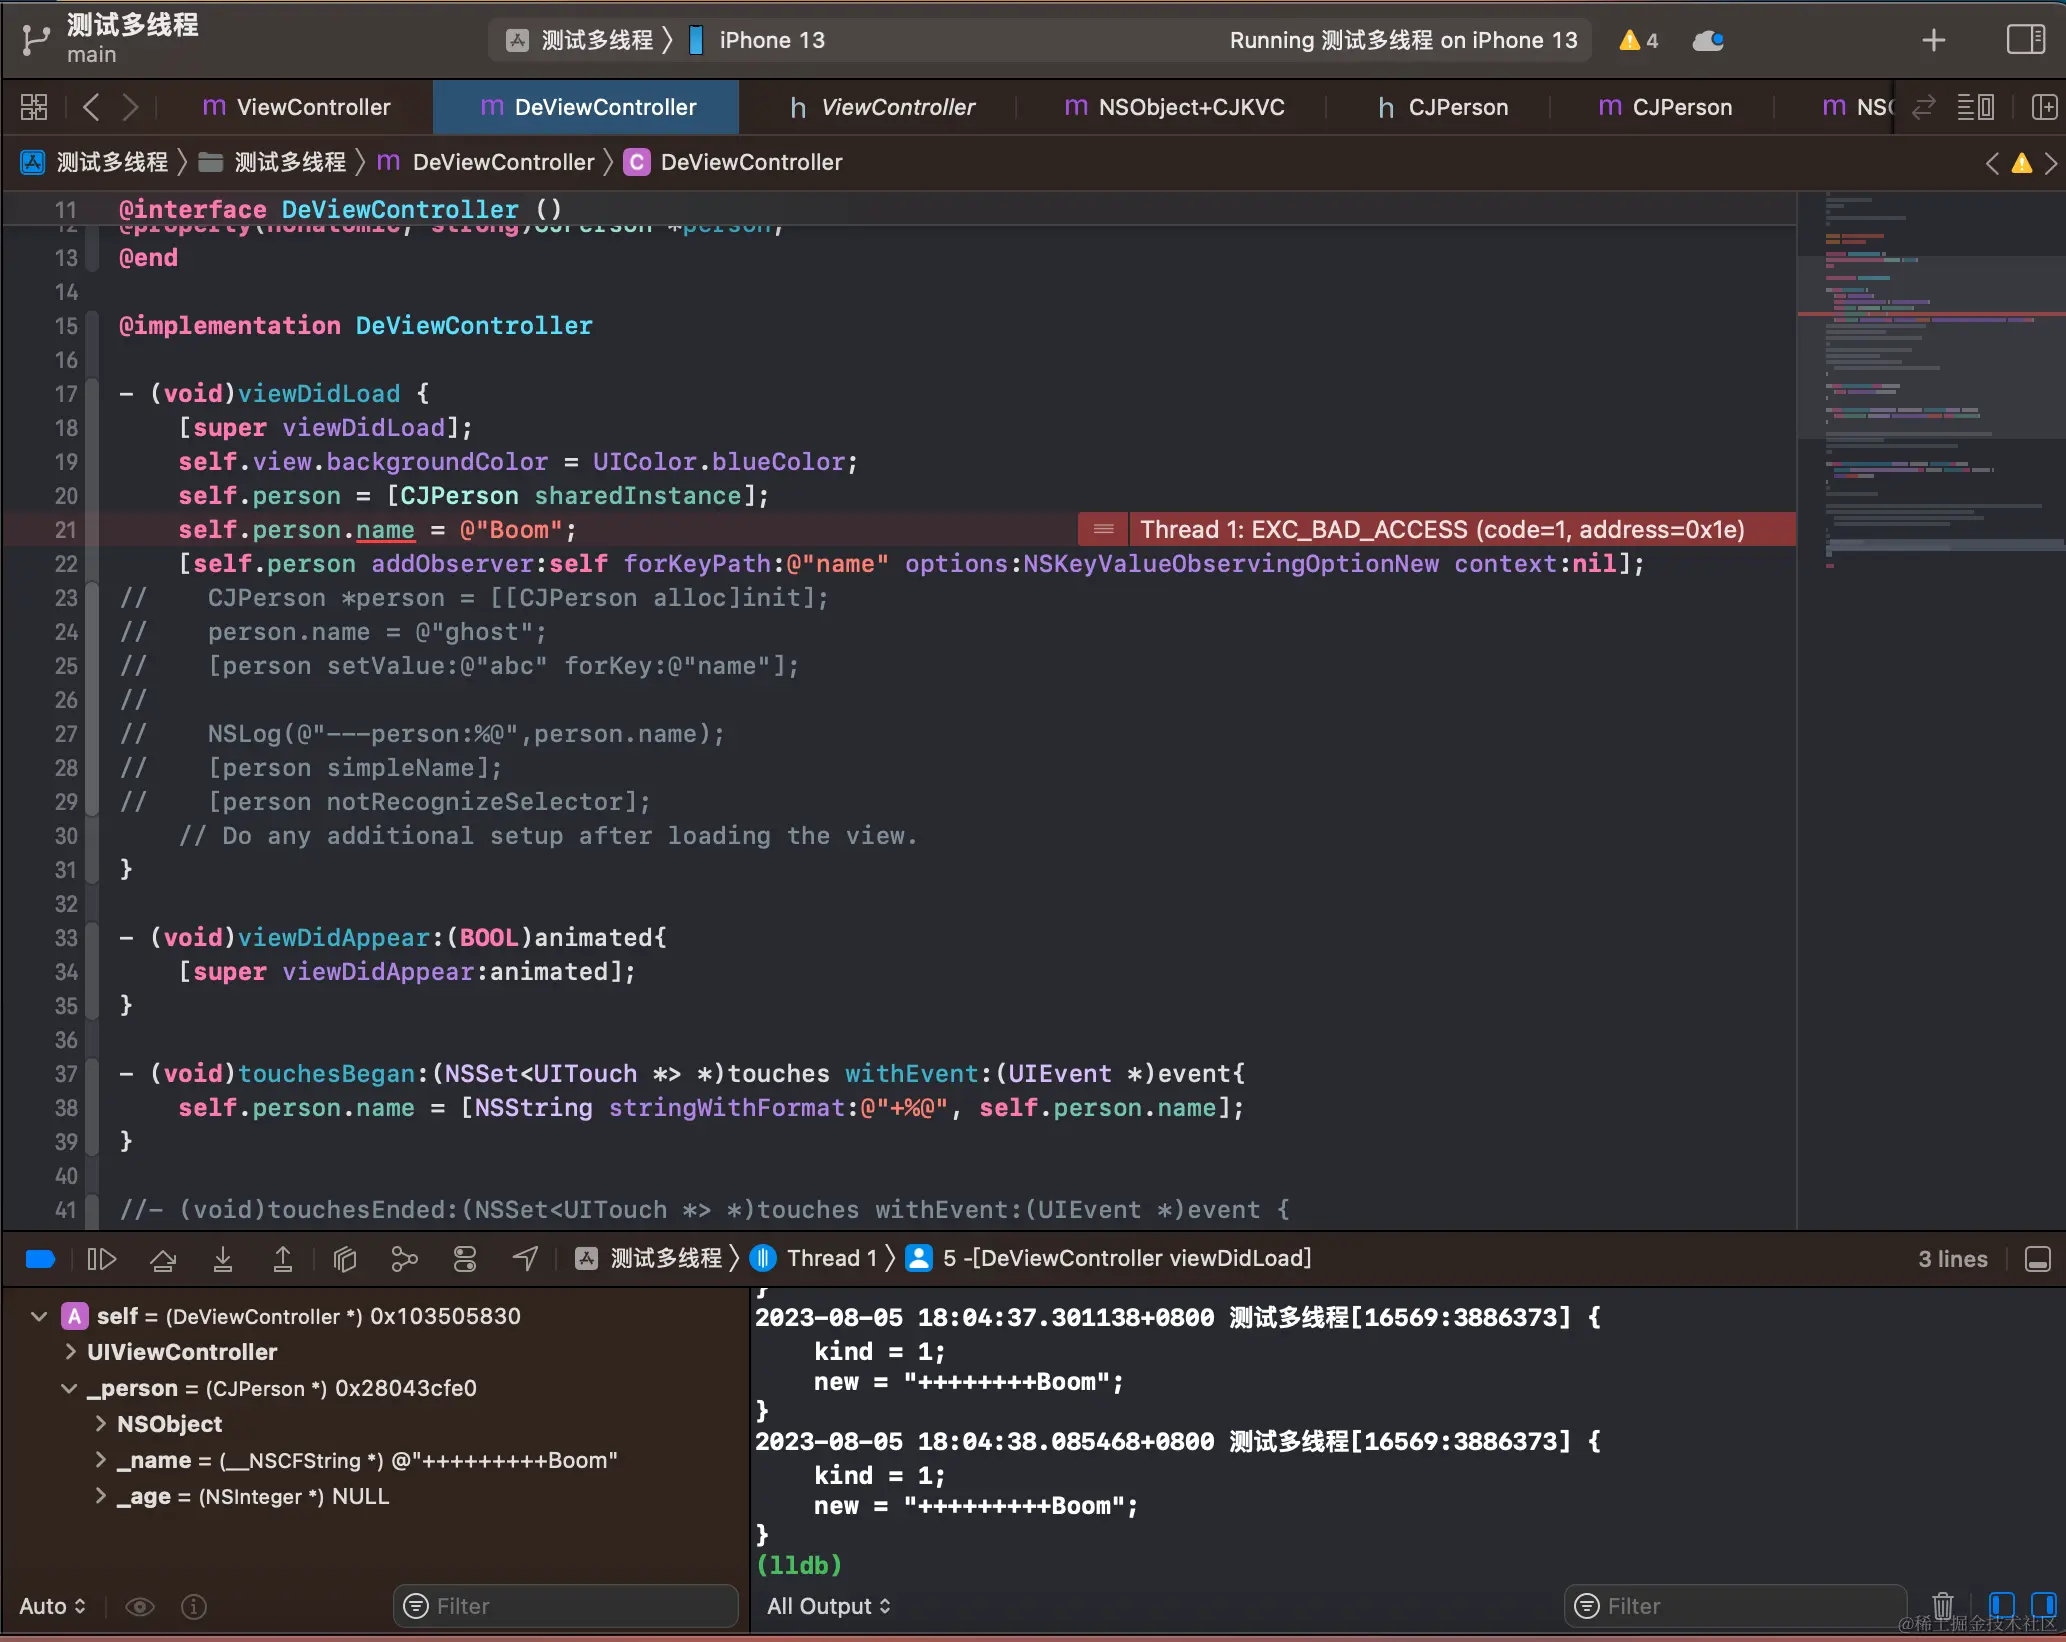Open the viewDidLoad stack frame breadcrumb

[1109, 1259]
